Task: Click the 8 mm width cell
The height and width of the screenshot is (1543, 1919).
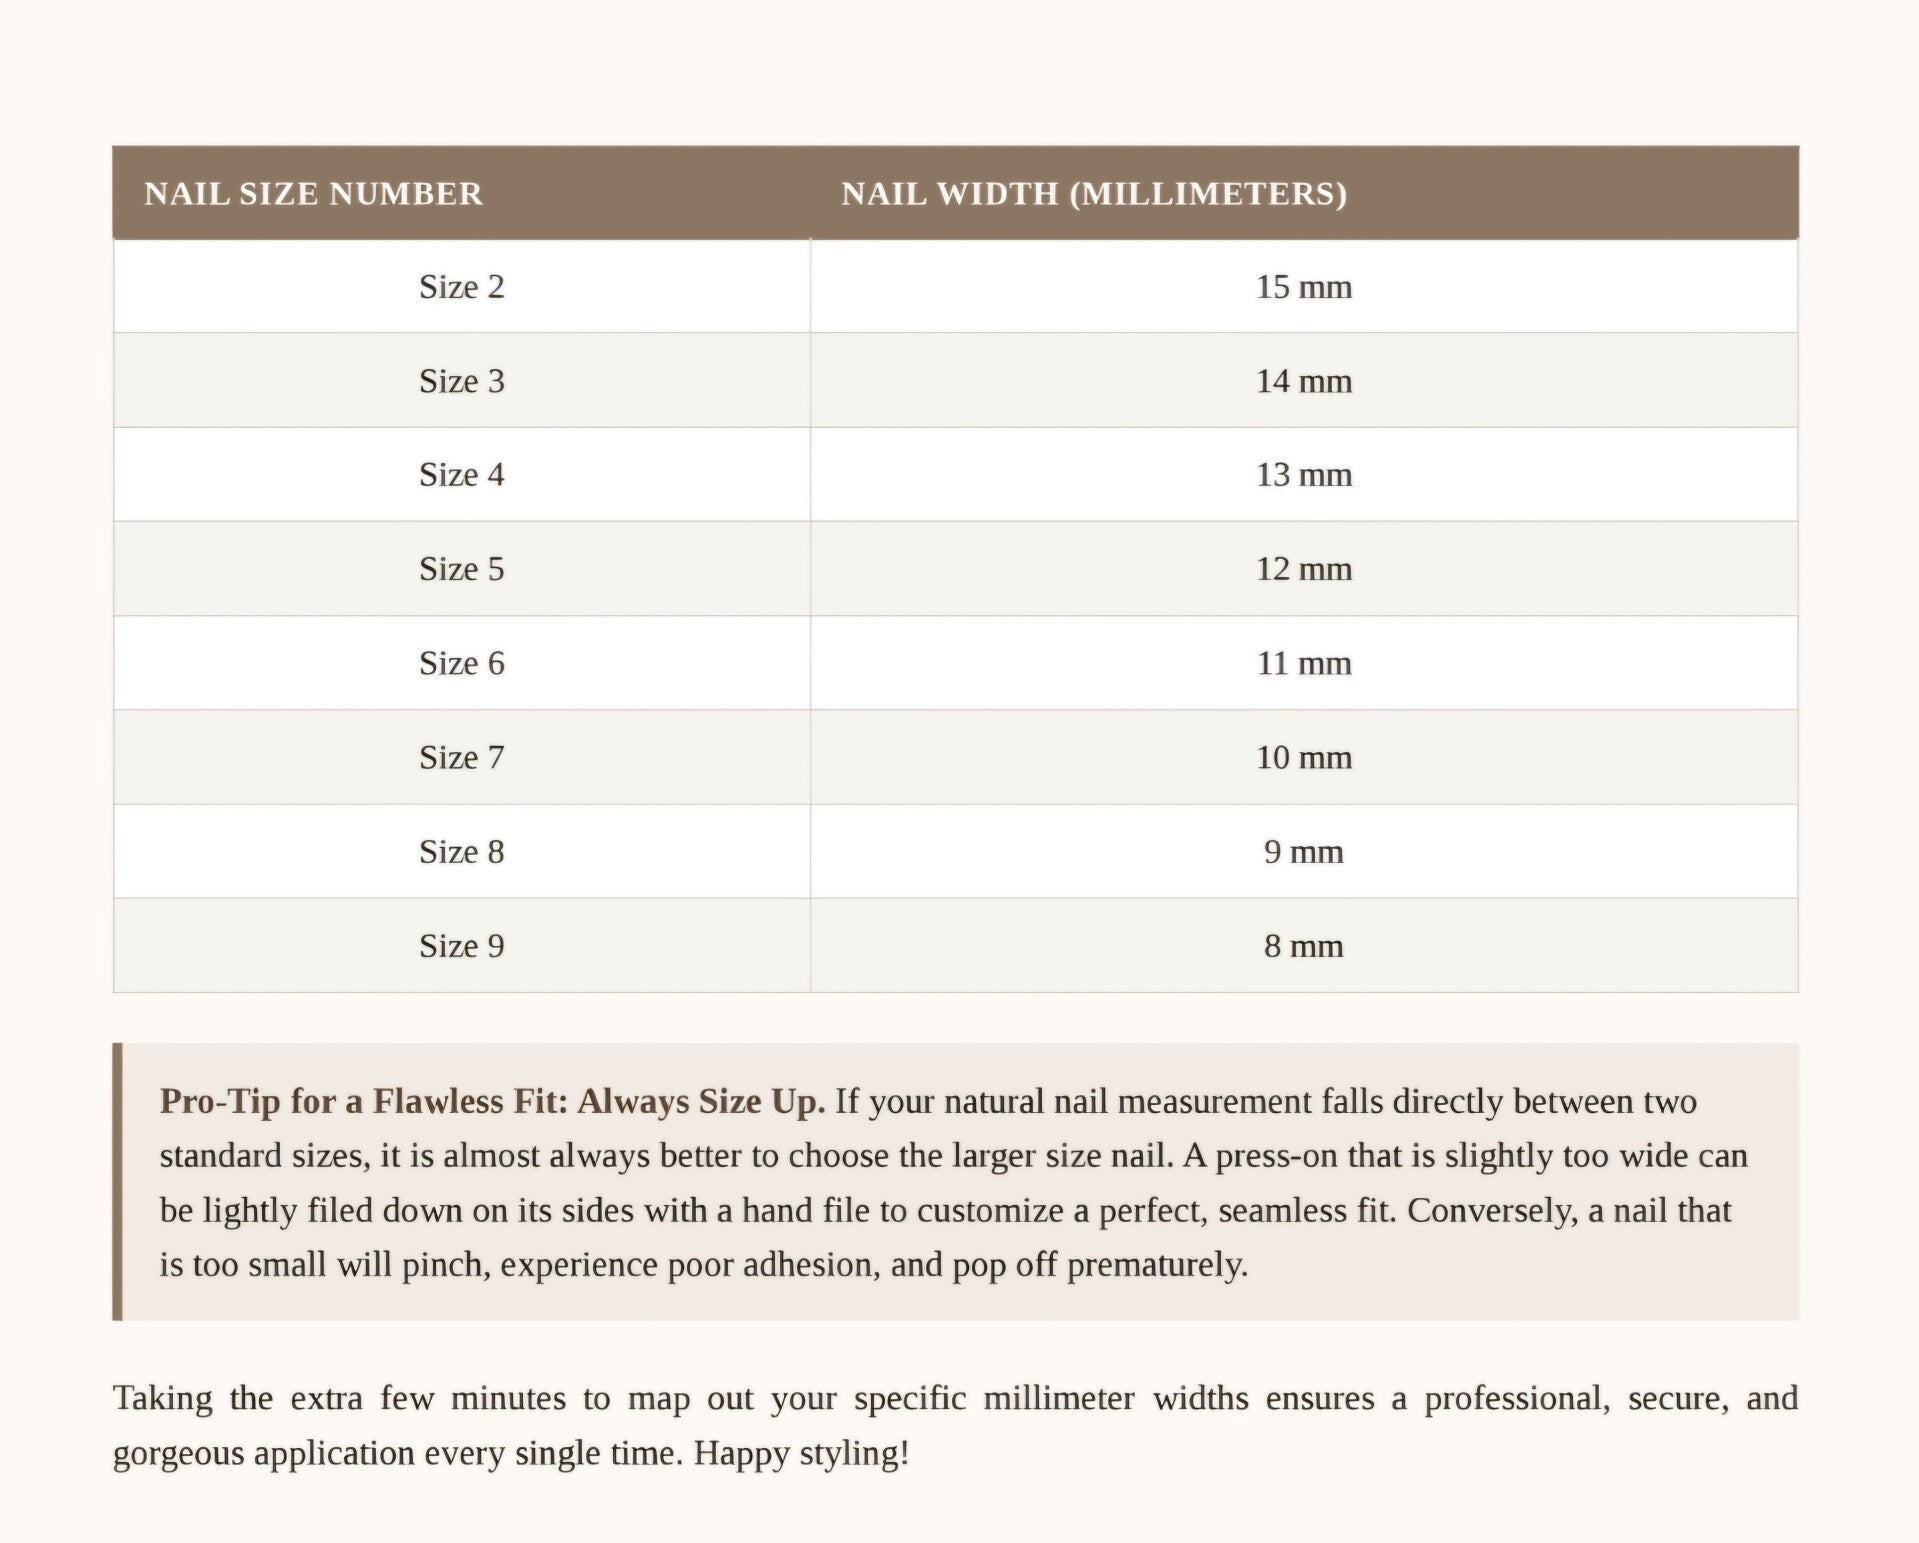Action: coord(1304,945)
